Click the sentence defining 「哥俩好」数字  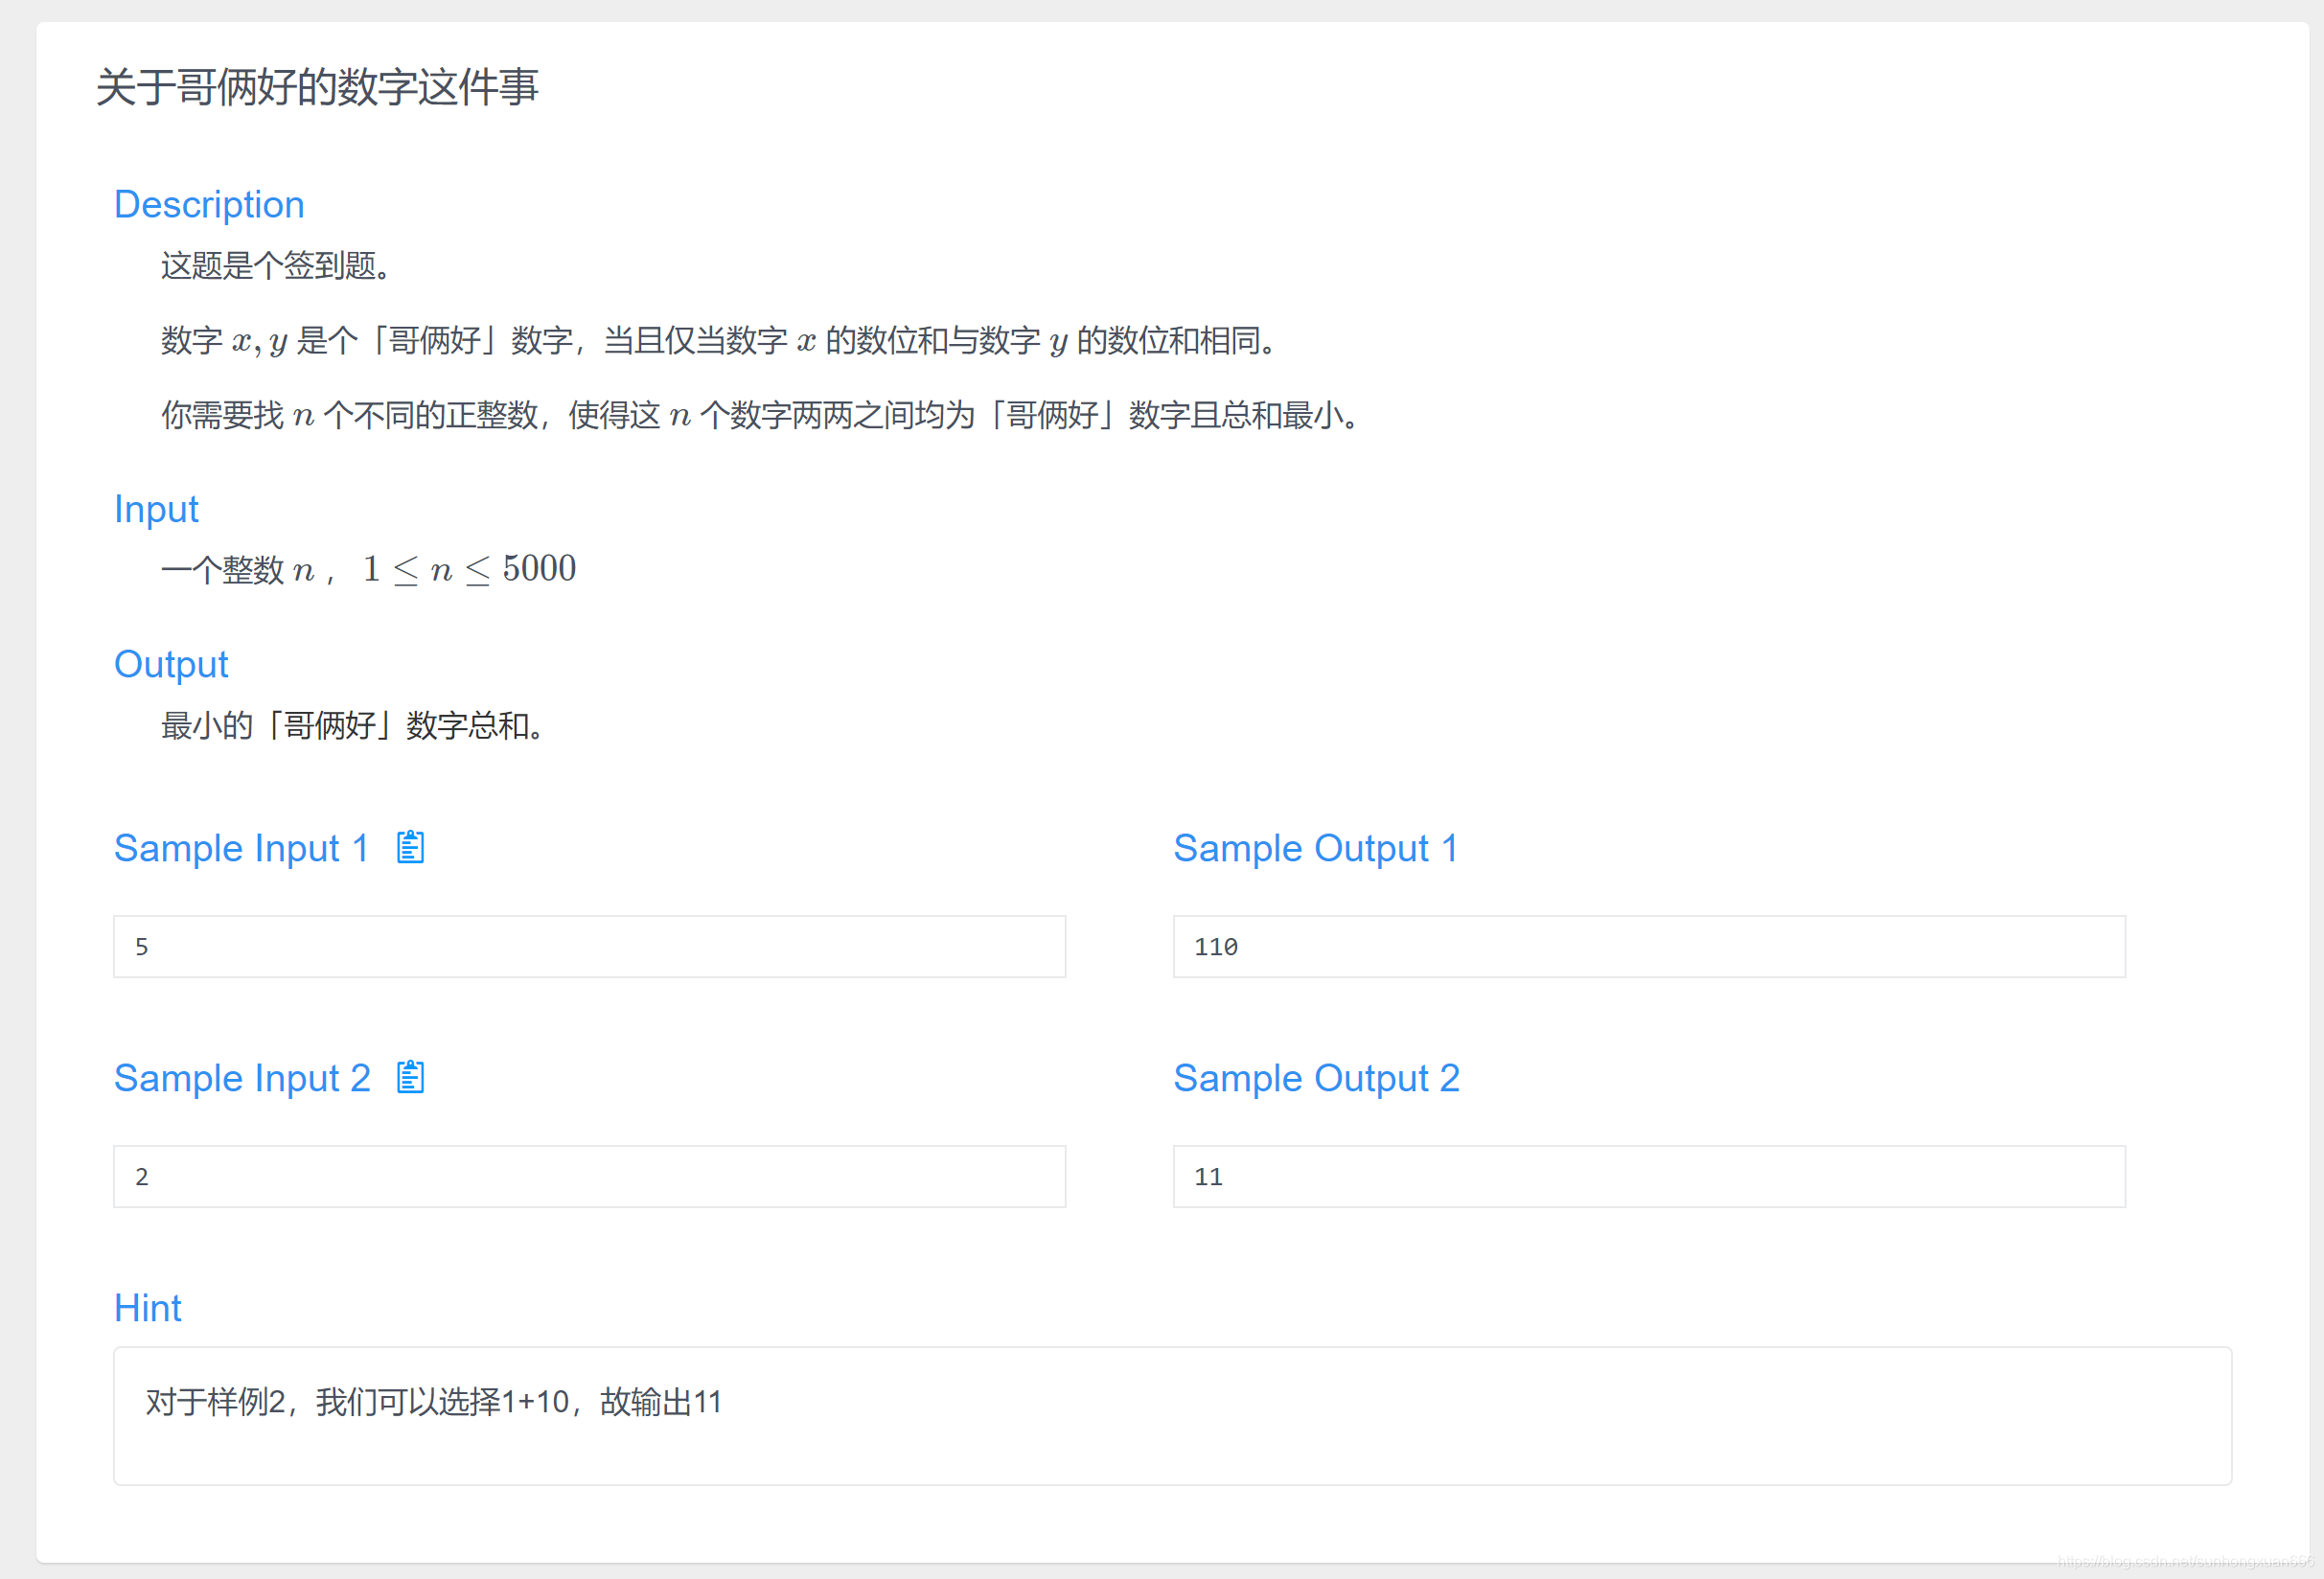(x=719, y=341)
